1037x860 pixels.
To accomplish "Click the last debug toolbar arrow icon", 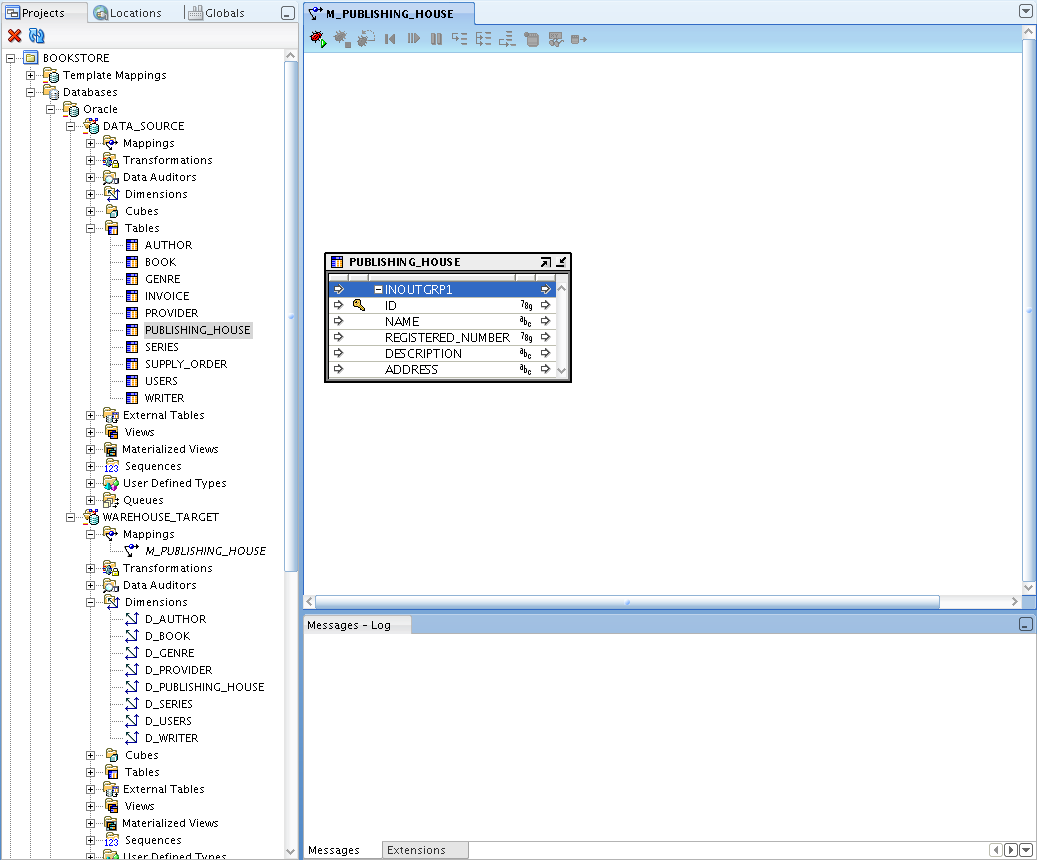I will coord(579,39).
